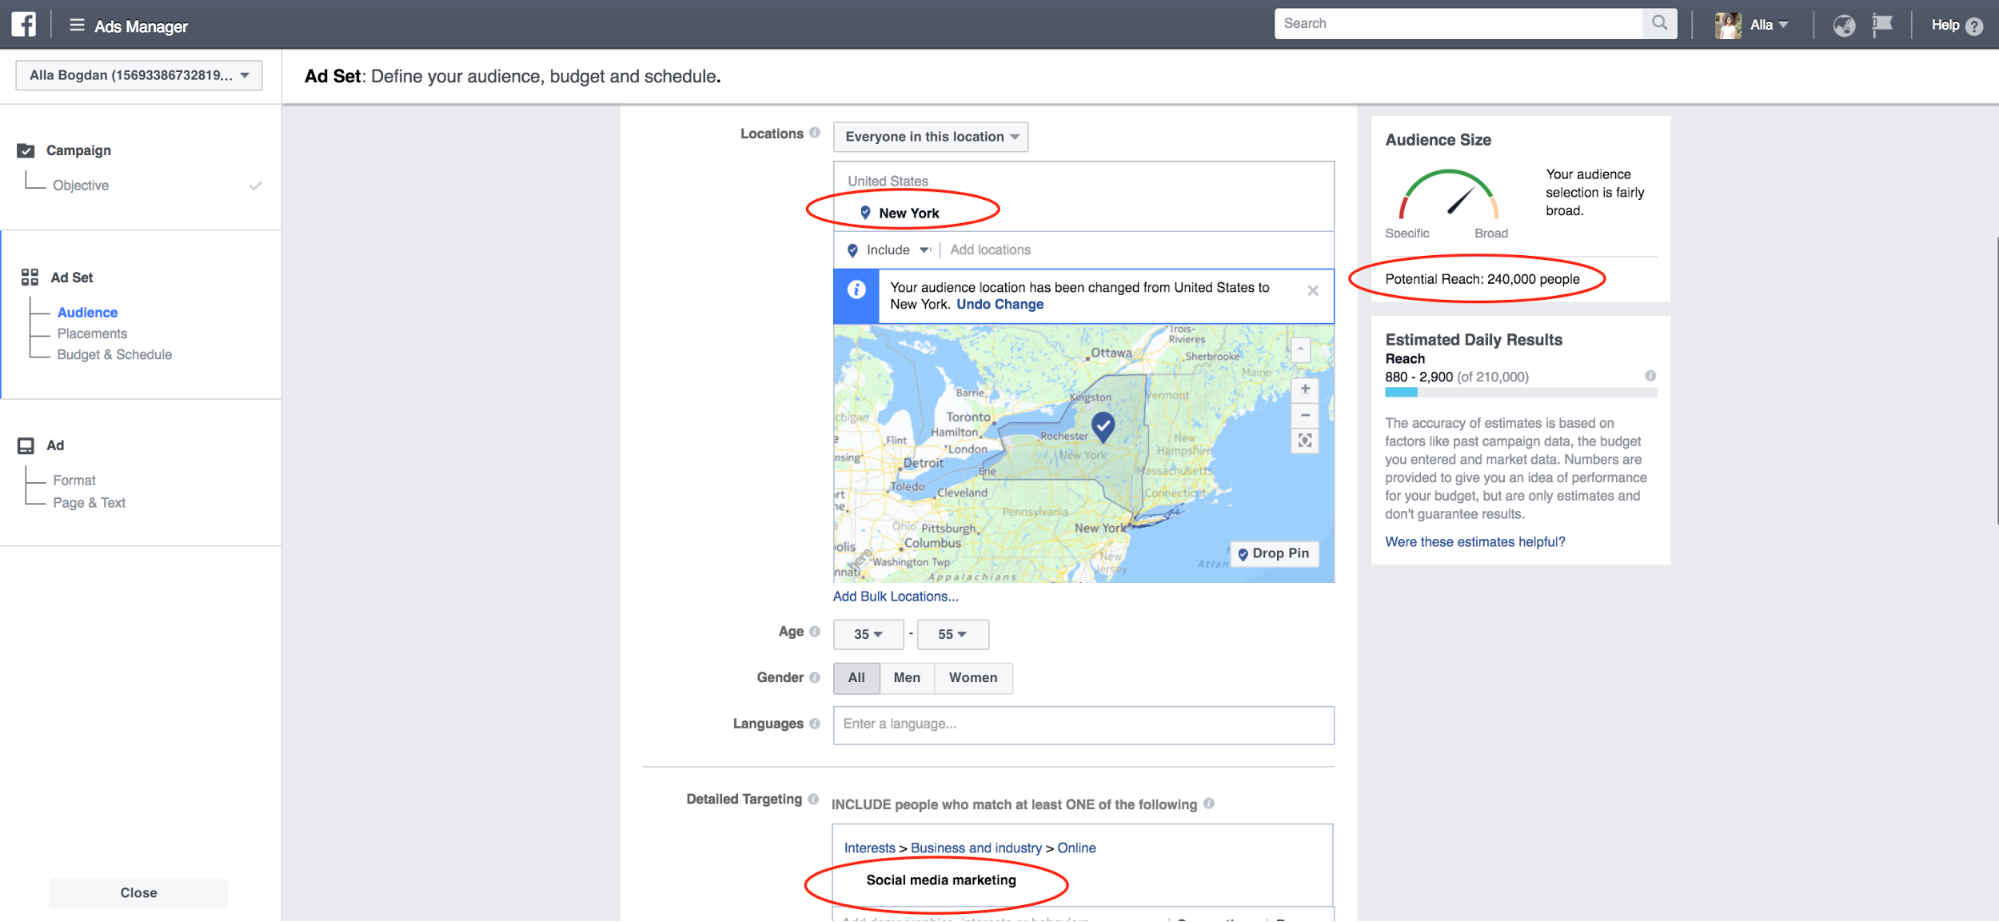Click the search magnifier button
This screenshot has height=922, width=1999.
coord(1659,24)
